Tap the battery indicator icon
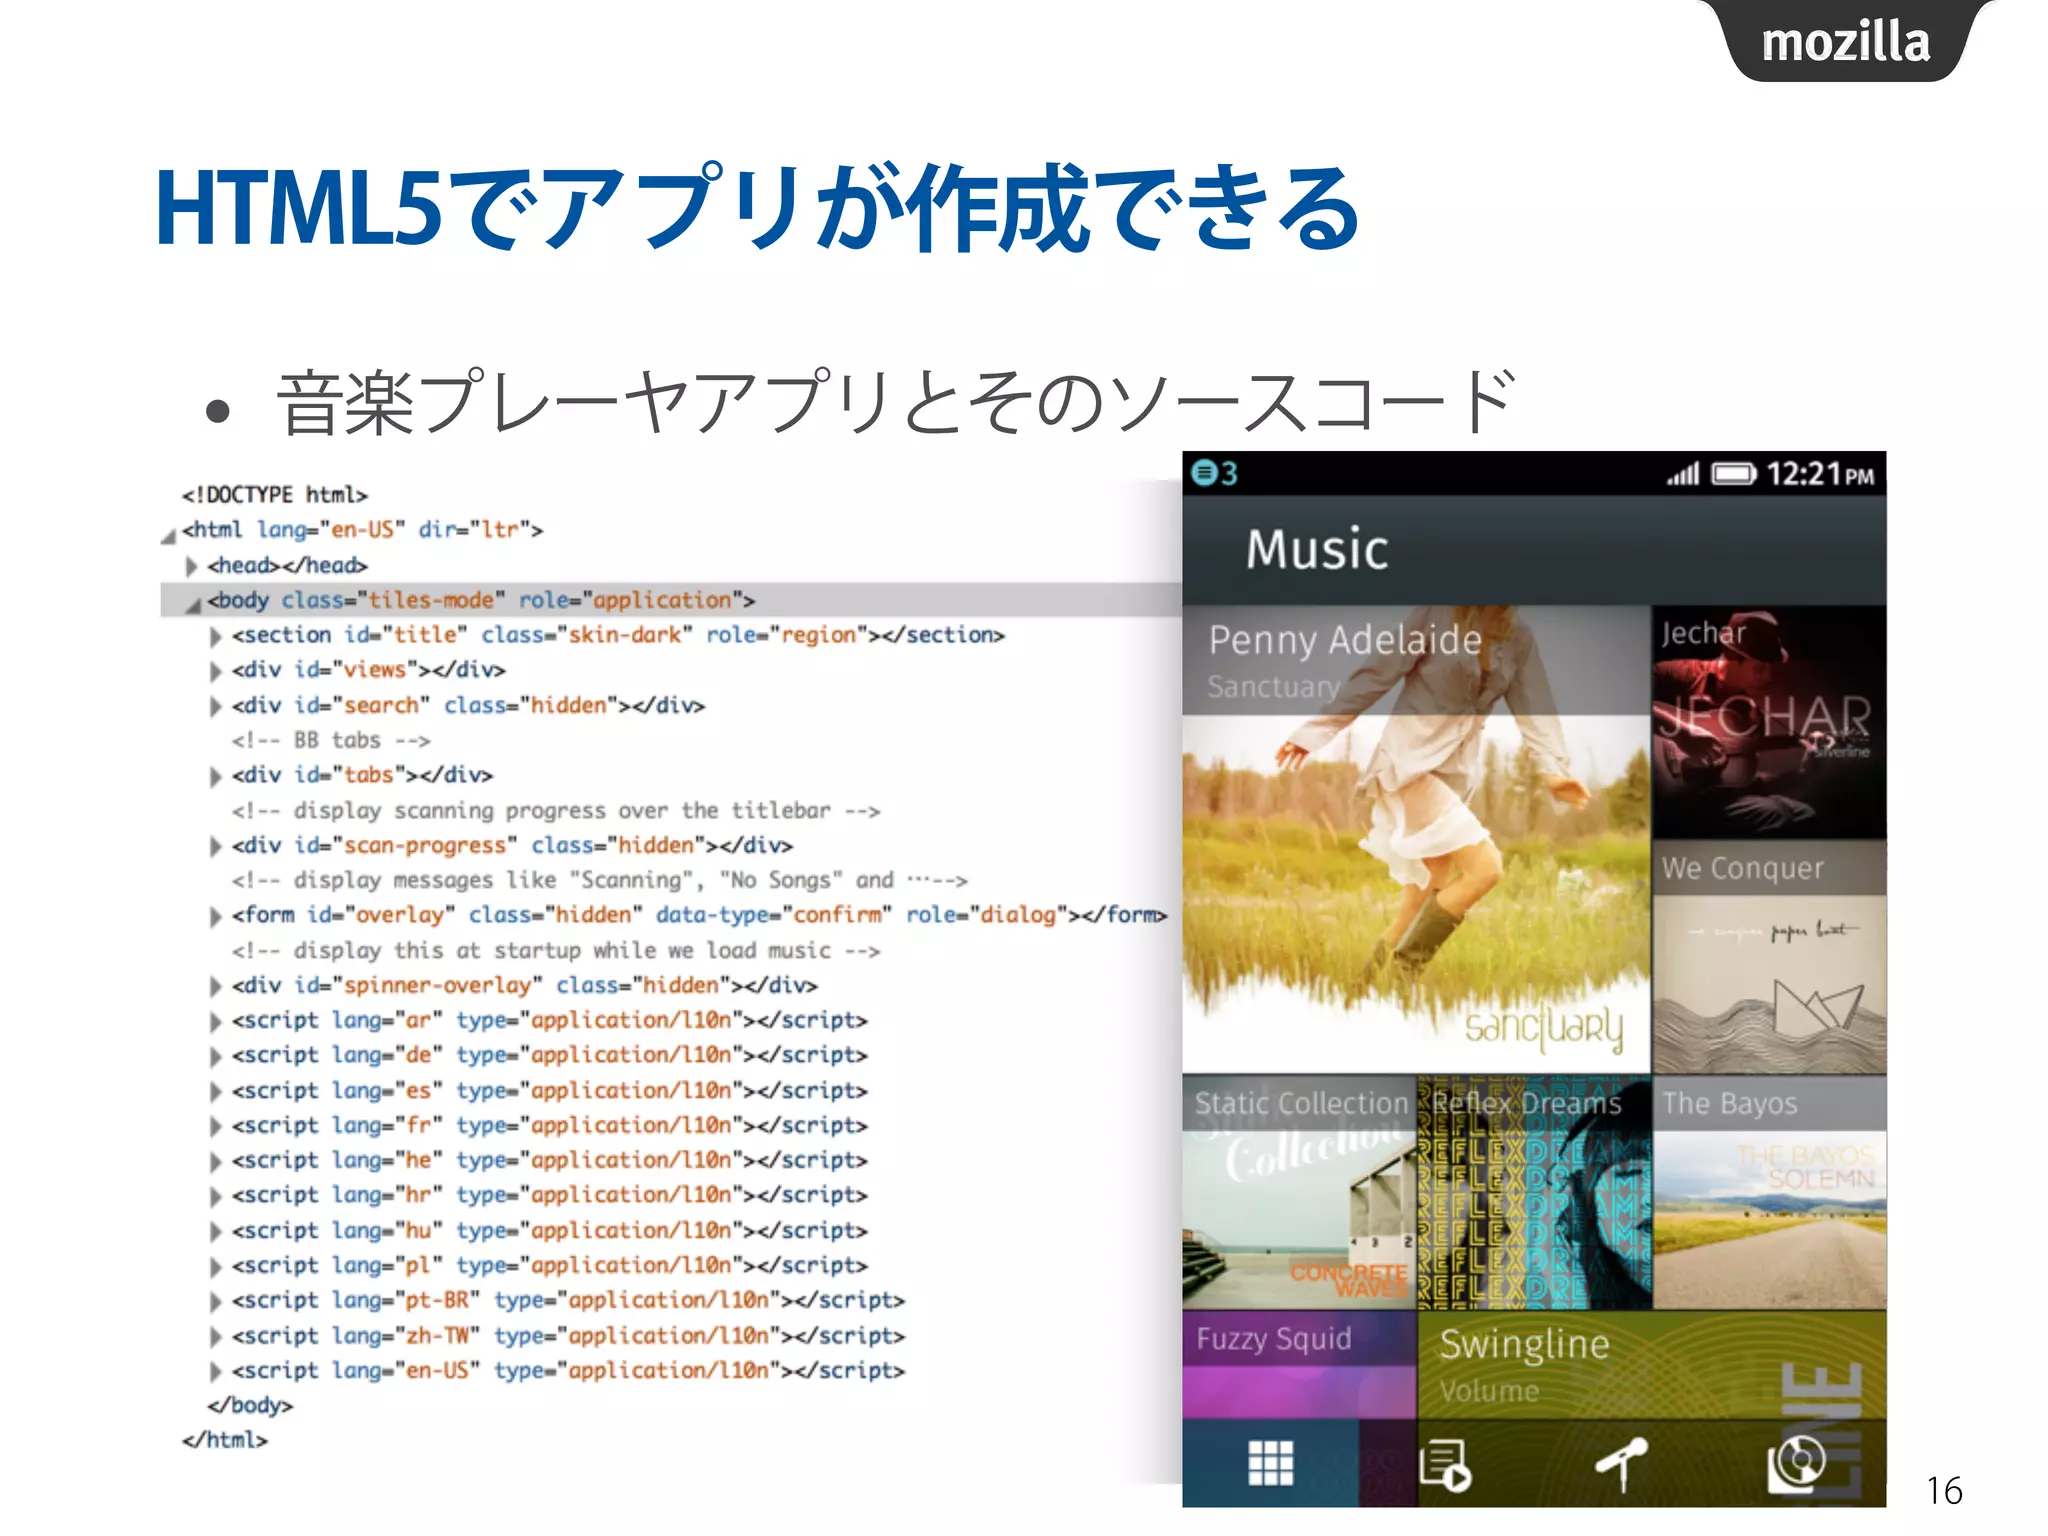The height and width of the screenshot is (1536, 2048). click(x=1733, y=473)
